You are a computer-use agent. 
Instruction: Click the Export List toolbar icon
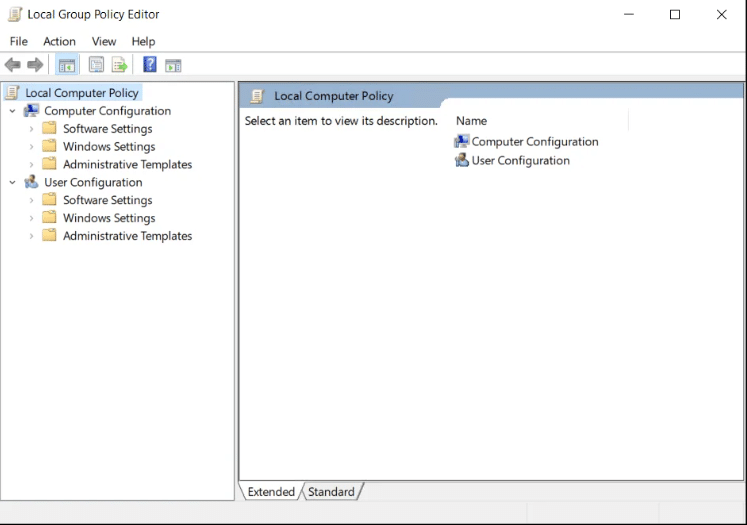[x=119, y=65]
